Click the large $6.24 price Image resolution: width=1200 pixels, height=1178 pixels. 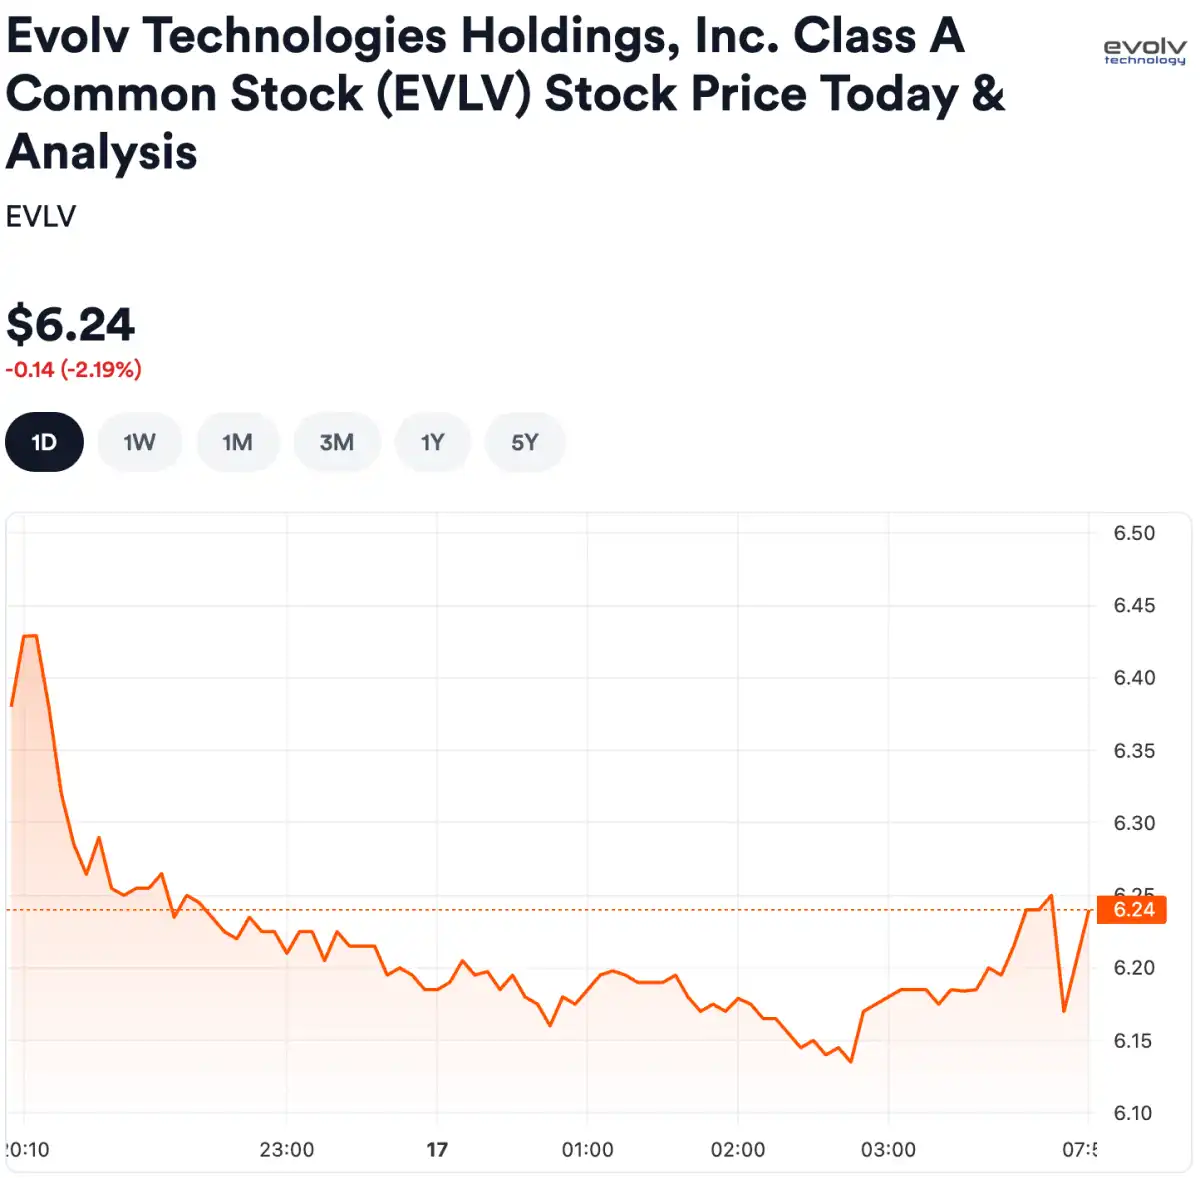point(70,324)
